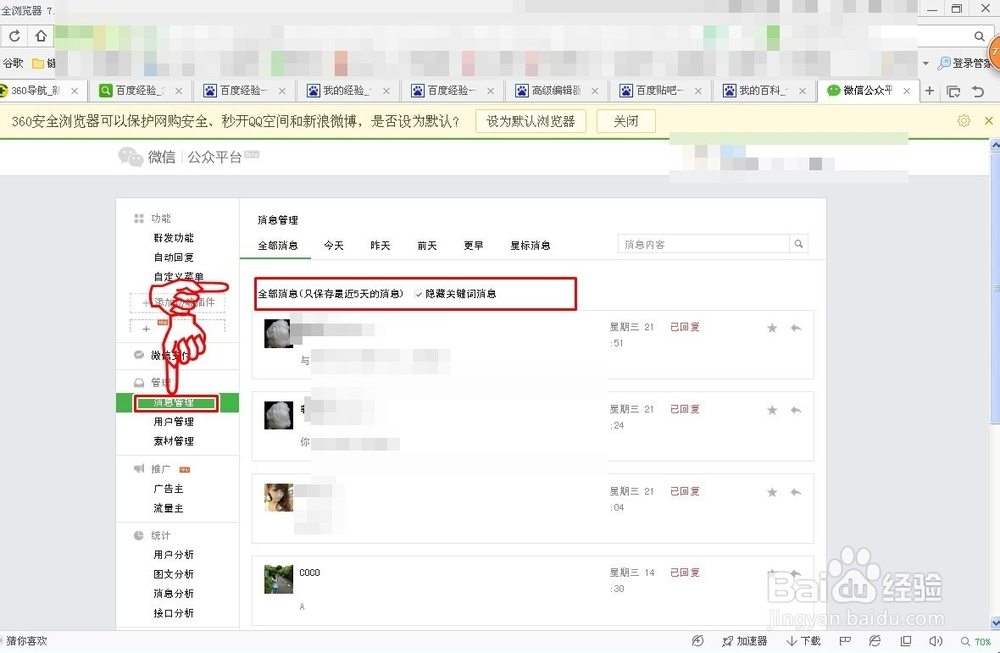Viewport: 1000px width, 653px height.
Task: Star the message from 星期三 21:51
Action: click(772, 328)
